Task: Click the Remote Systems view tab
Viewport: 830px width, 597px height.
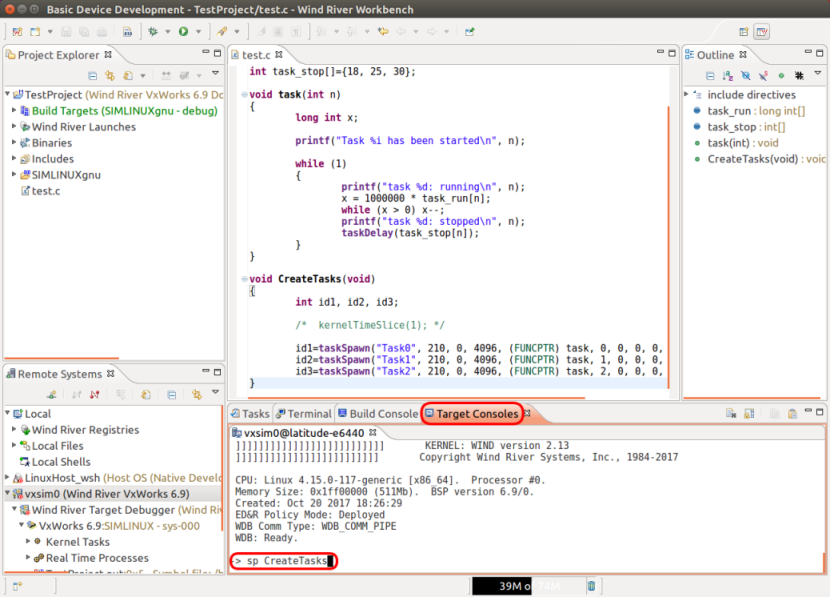Action: 59,374
